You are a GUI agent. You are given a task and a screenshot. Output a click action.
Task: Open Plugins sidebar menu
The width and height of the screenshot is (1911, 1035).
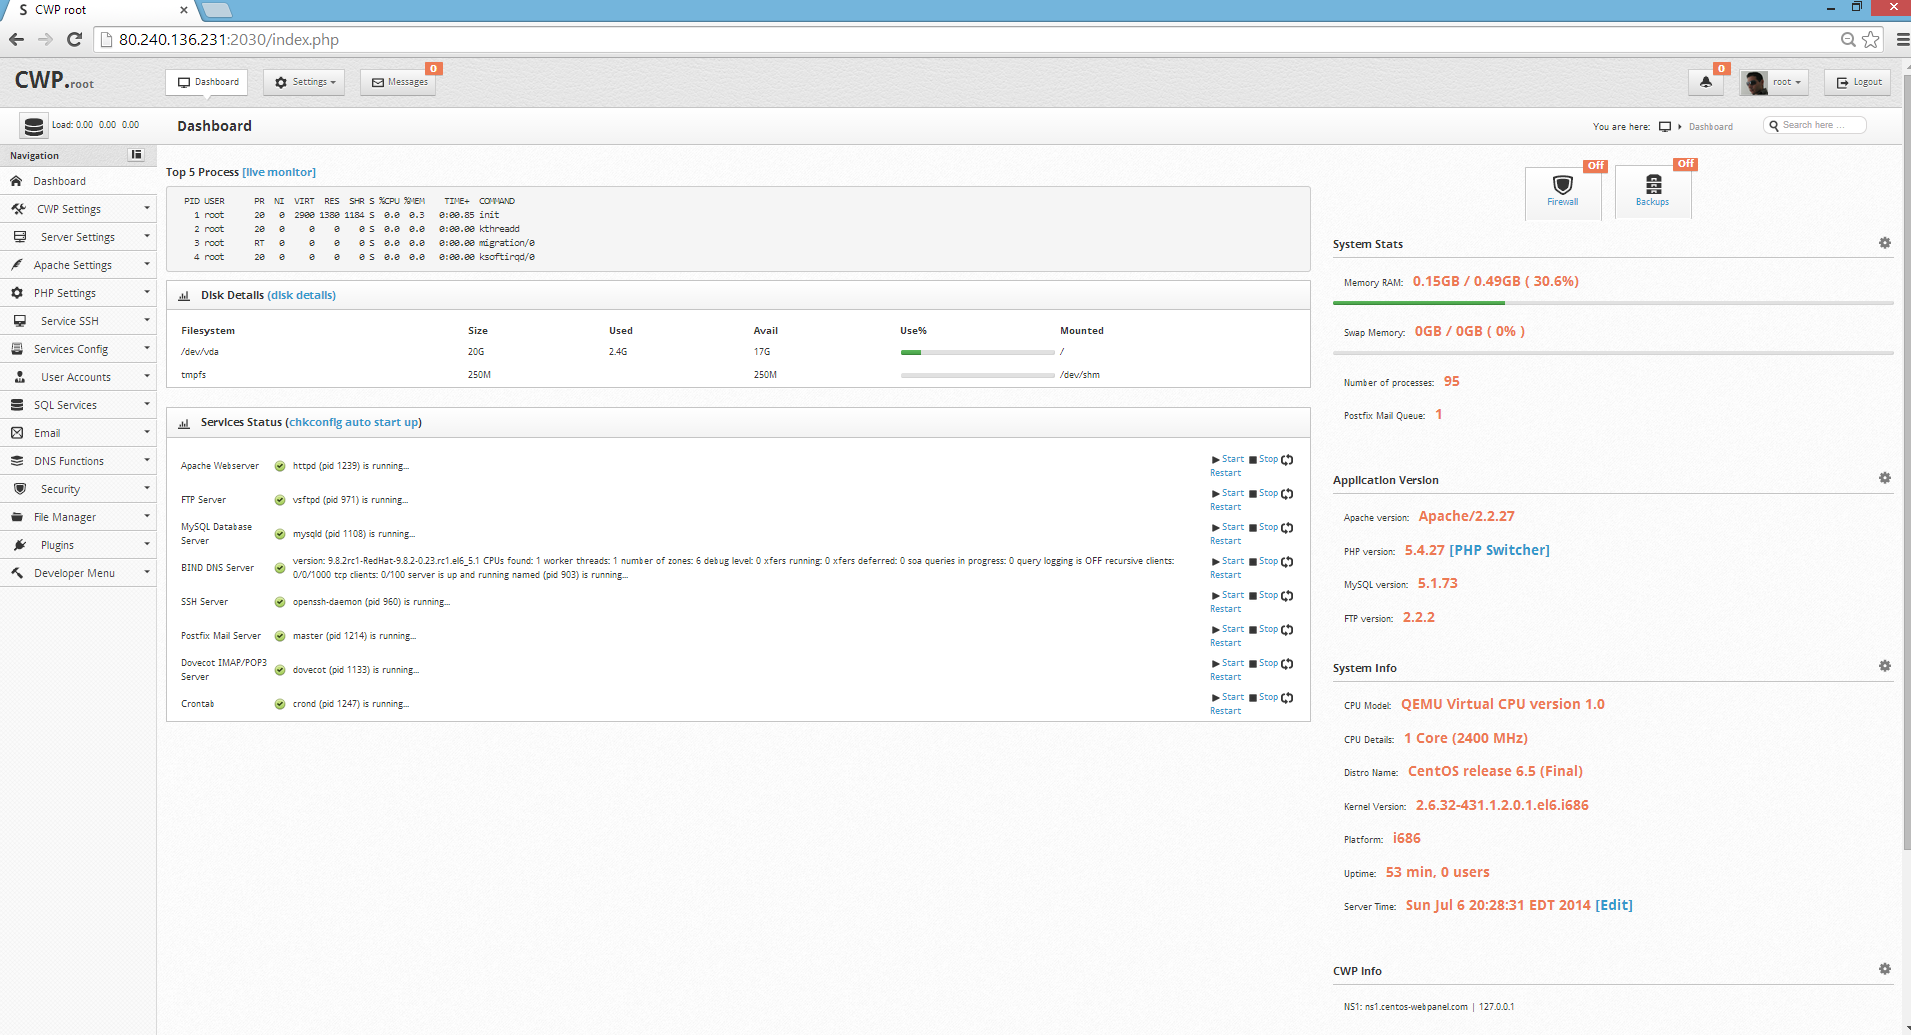click(78, 545)
